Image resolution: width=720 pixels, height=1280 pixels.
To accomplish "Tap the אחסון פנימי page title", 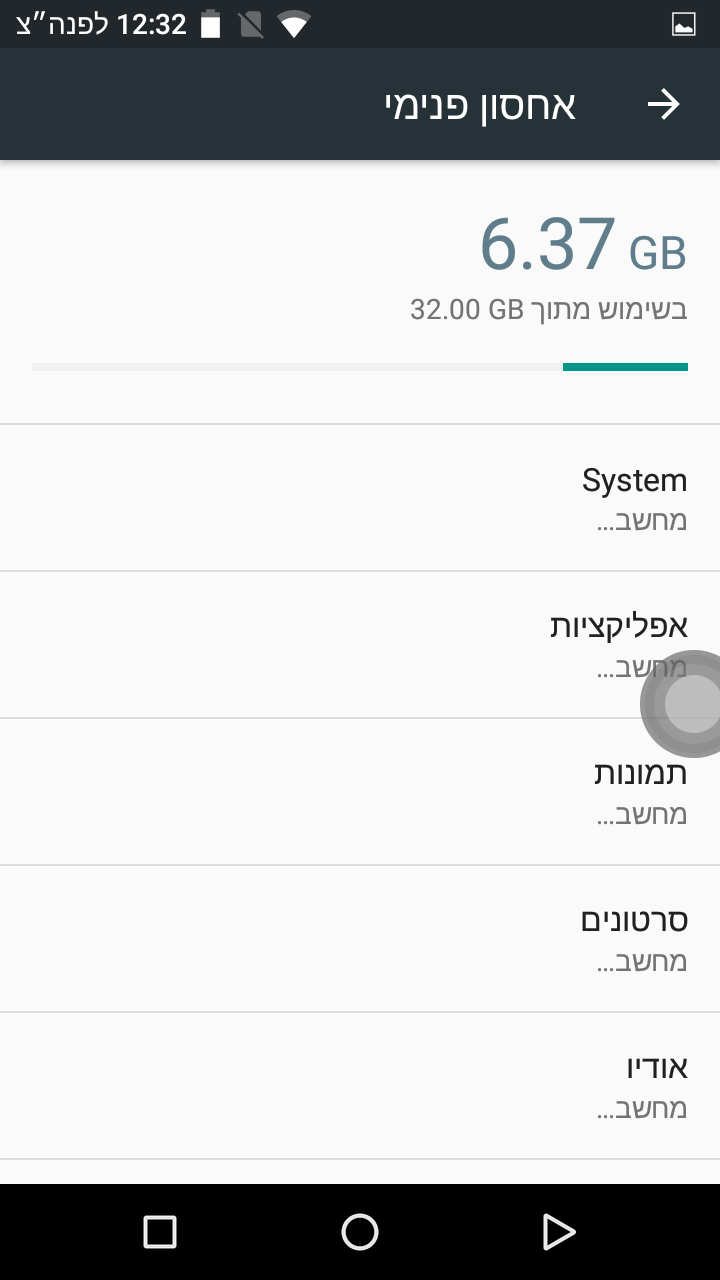I will pos(480,105).
